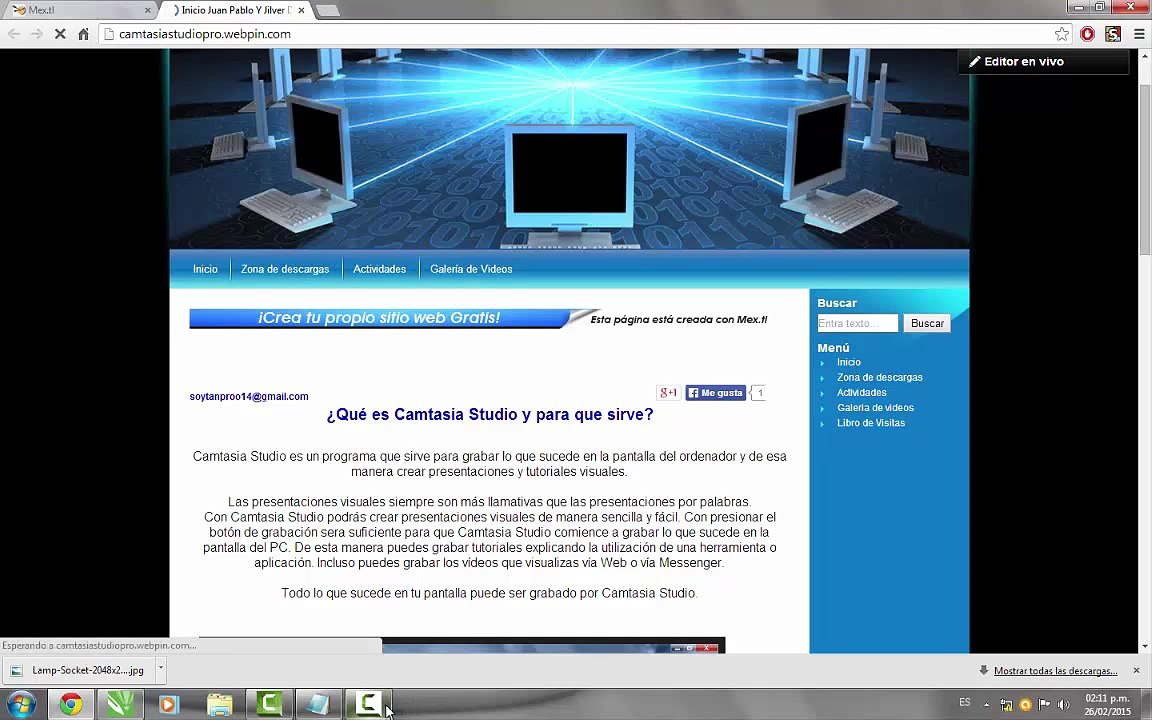The height and width of the screenshot is (720, 1152).
Task: Open Zona de descargas in the navigation bar
Action: [285, 269]
